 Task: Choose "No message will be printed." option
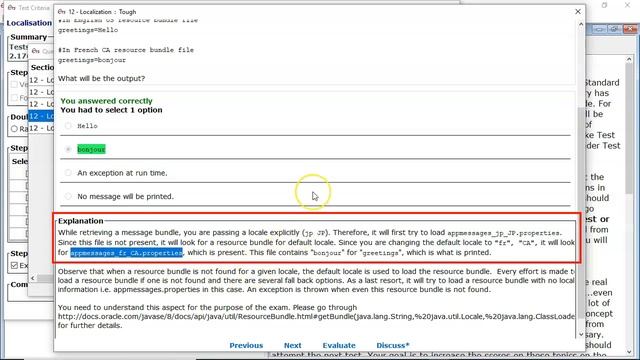coord(68,196)
